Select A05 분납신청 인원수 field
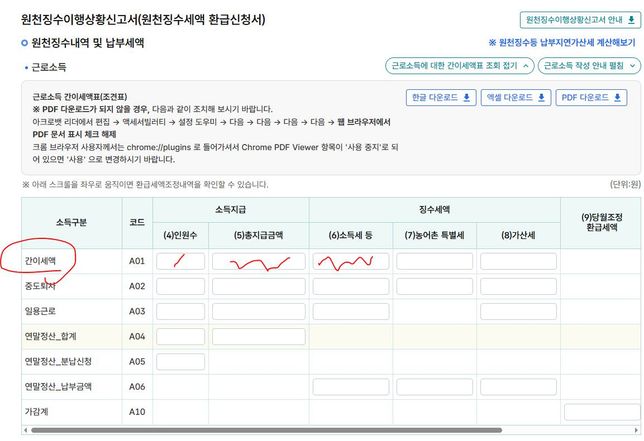This screenshot has width=644, height=441. (x=180, y=361)
